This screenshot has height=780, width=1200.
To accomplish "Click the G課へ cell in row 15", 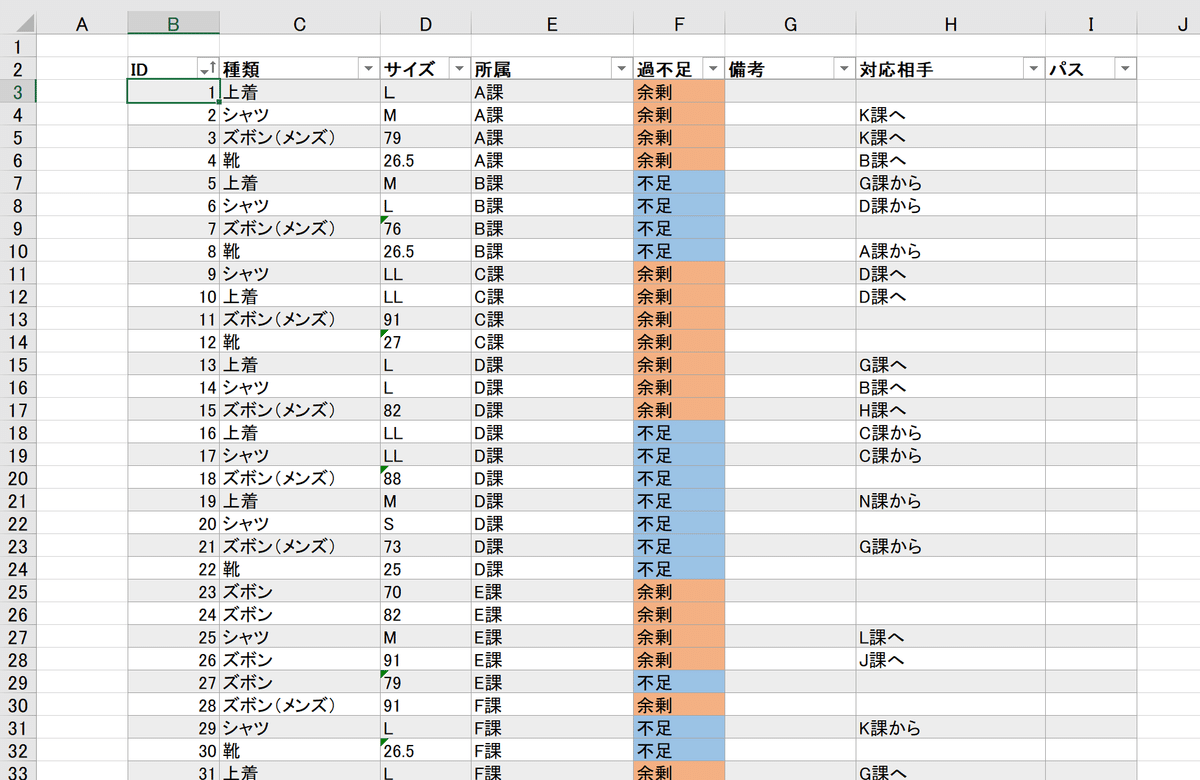I will point(951,364).
